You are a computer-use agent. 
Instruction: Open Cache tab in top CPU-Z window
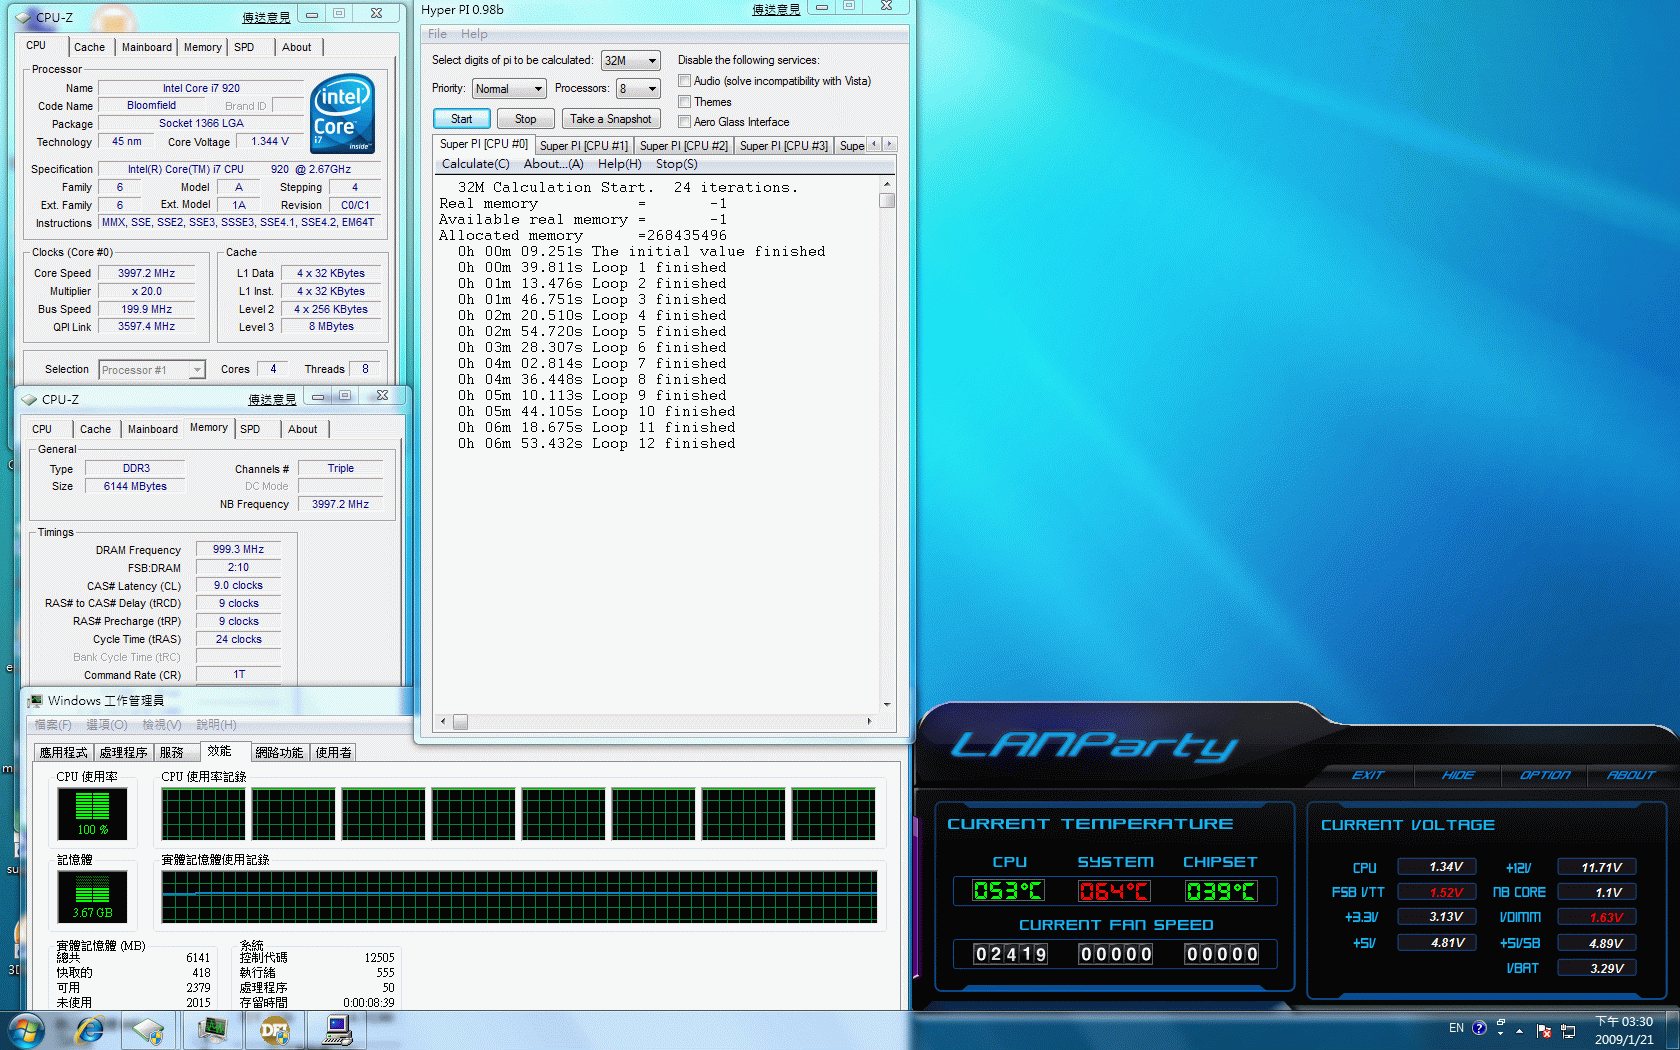click(x=89, y=47)
